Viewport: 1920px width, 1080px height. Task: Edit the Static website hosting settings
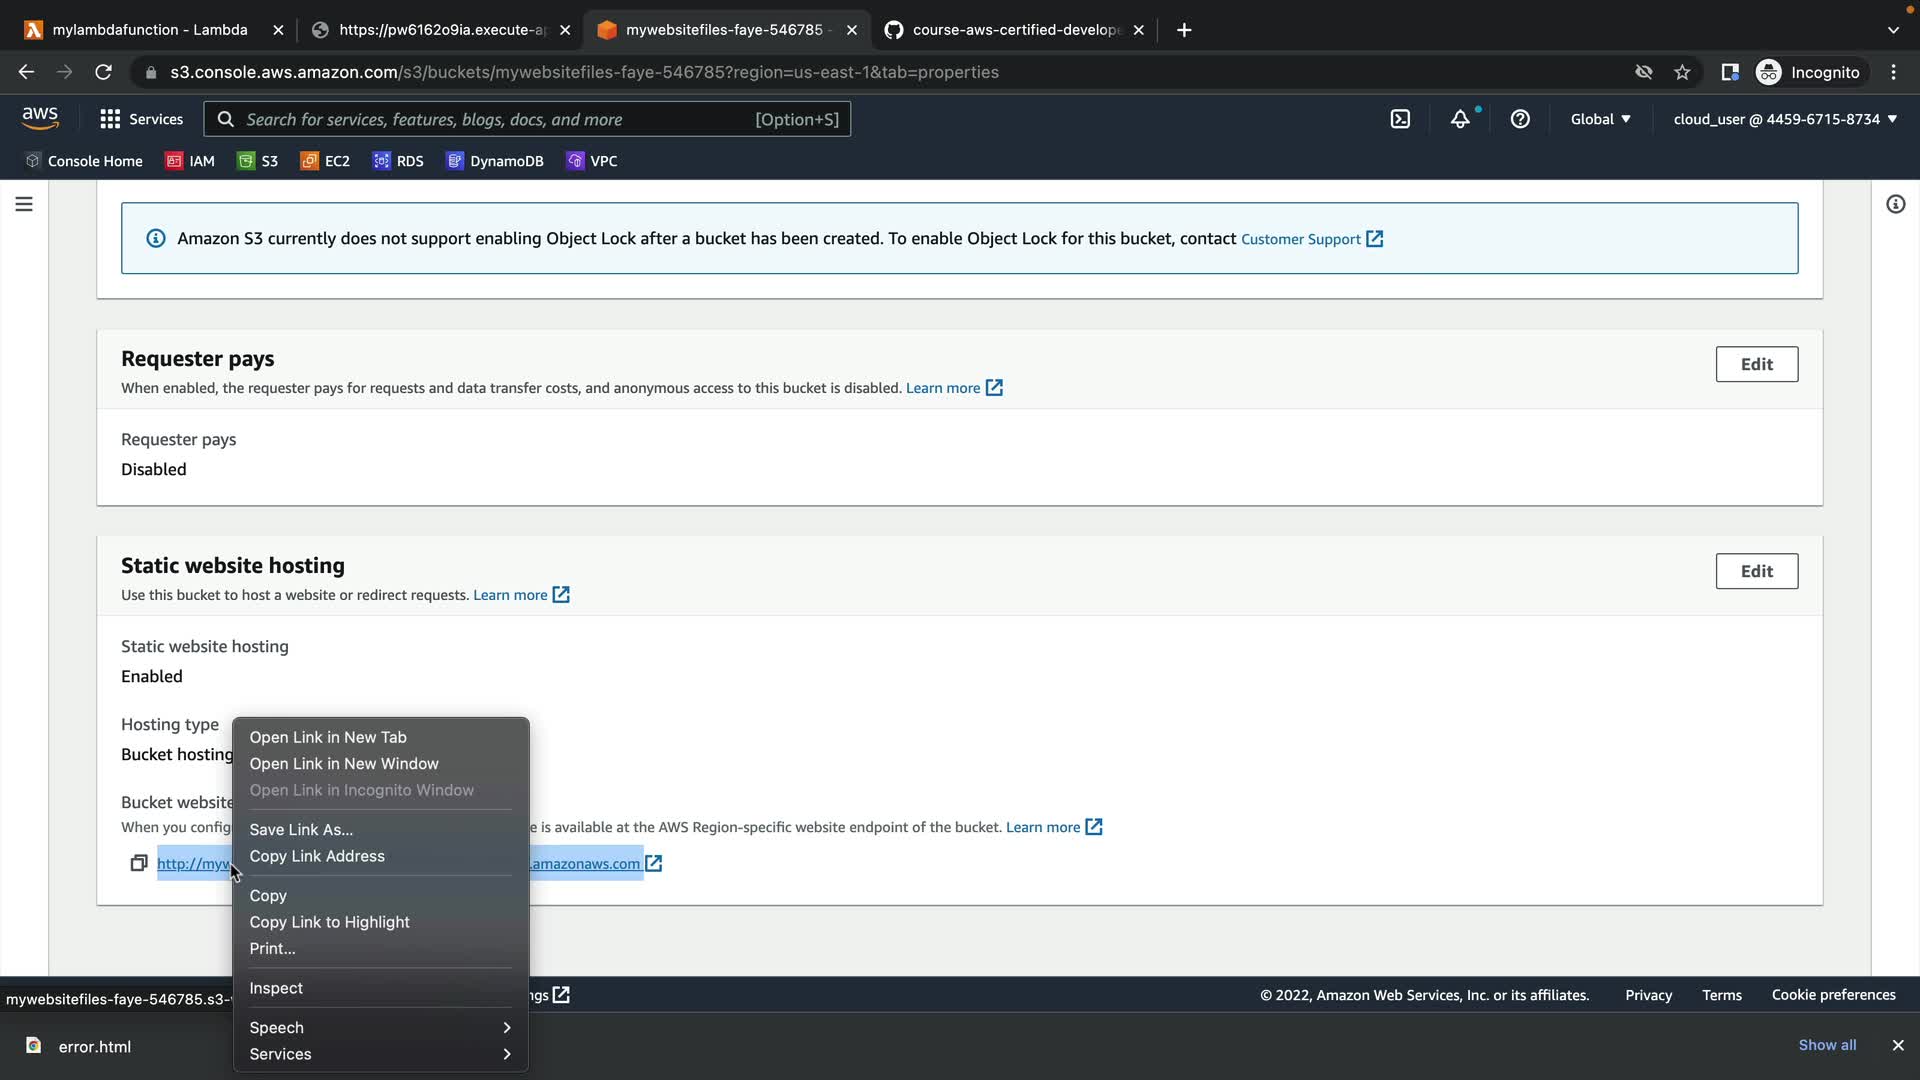coord(1756,571)
